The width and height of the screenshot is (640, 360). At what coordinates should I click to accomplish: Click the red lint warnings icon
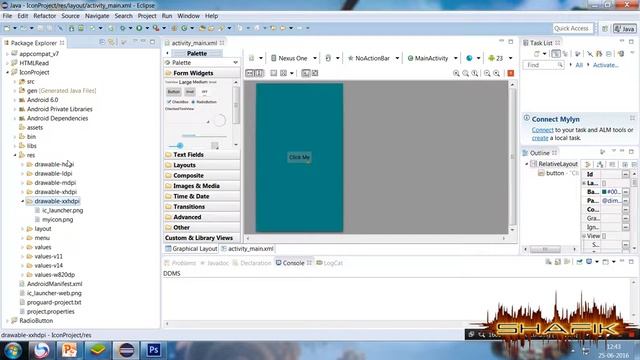511,73
